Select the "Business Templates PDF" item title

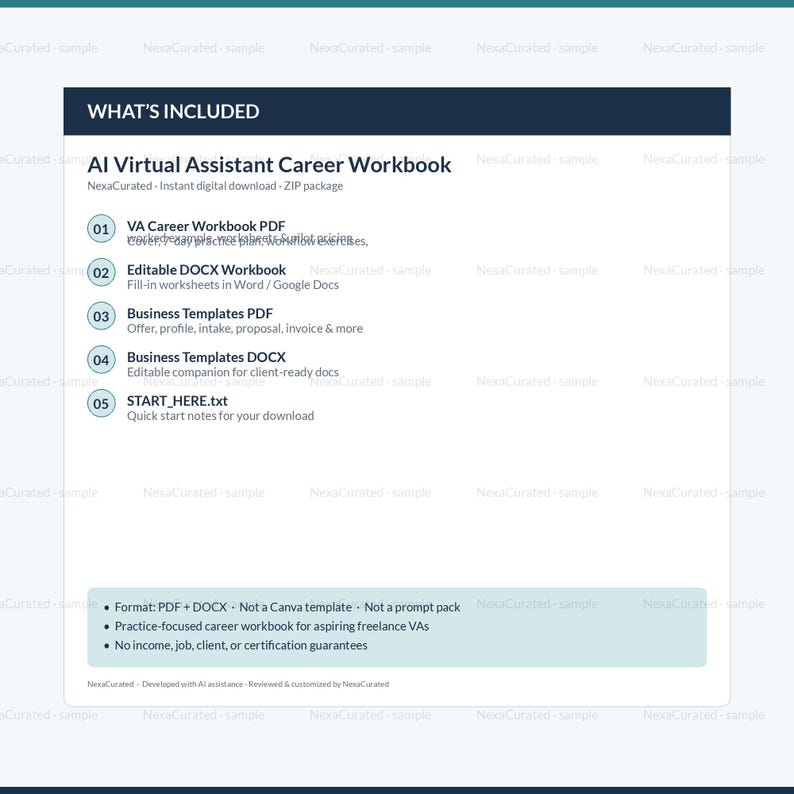tap(200, 313)
